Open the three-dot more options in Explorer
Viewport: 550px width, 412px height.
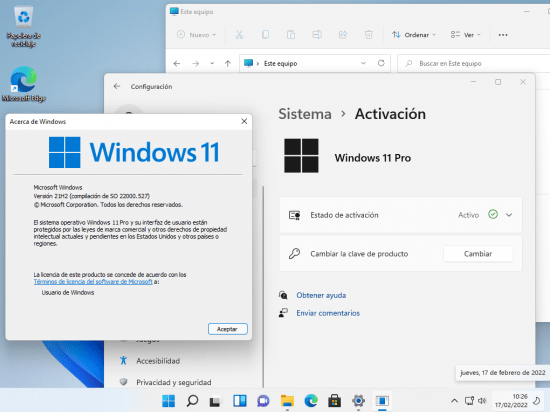tap(503, 35)
